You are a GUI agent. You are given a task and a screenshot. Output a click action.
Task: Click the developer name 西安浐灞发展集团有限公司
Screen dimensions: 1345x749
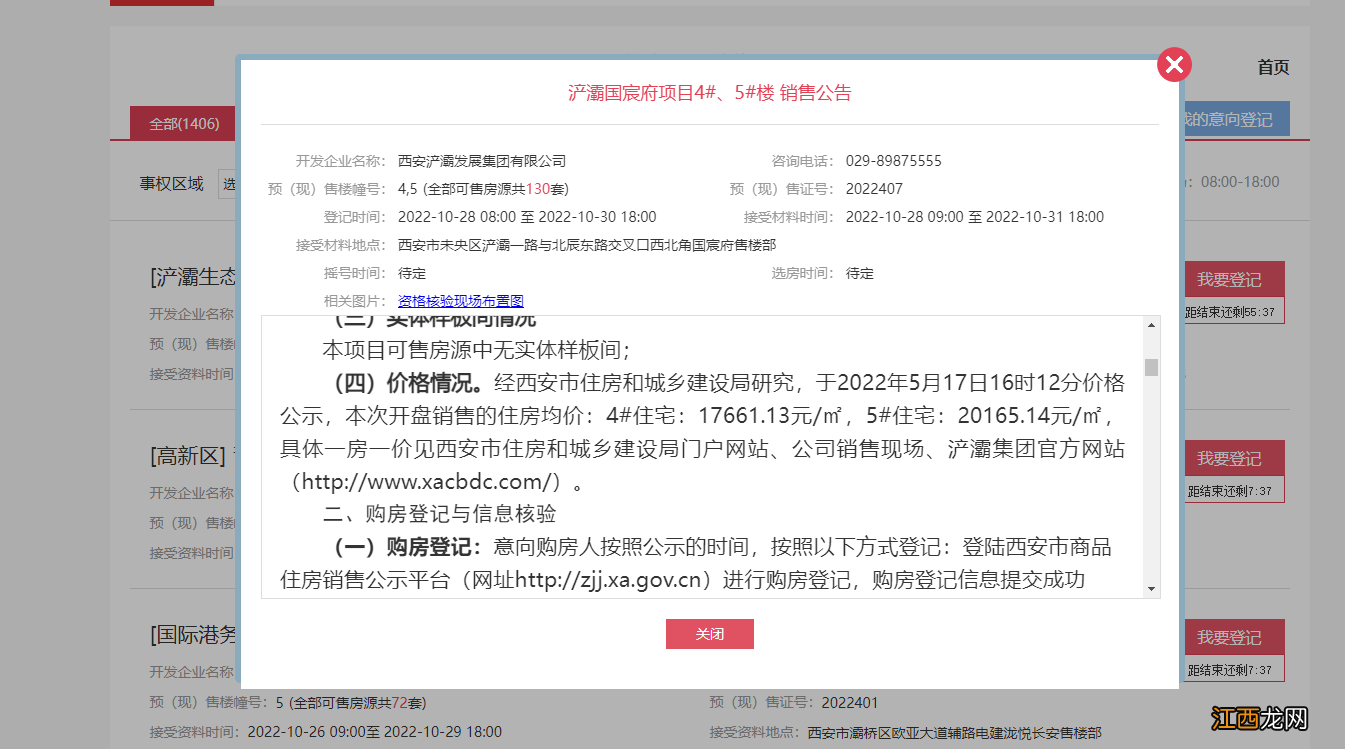[x=482, y=161]
